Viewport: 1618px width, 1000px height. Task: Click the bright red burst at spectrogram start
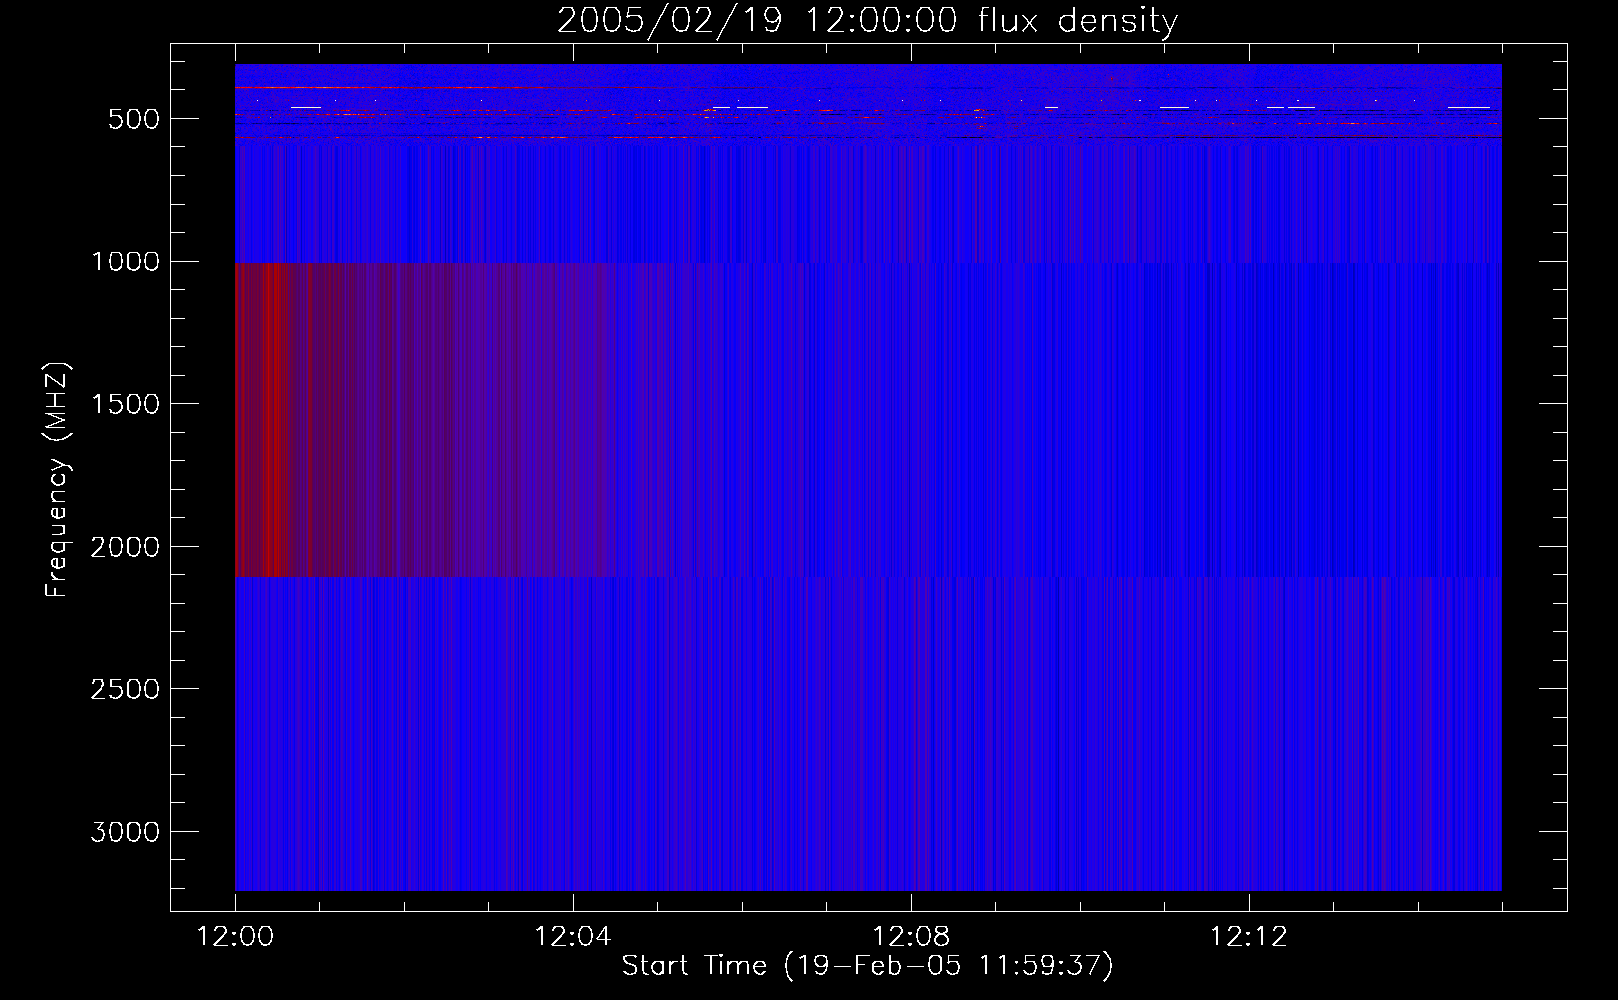[261, 420]
